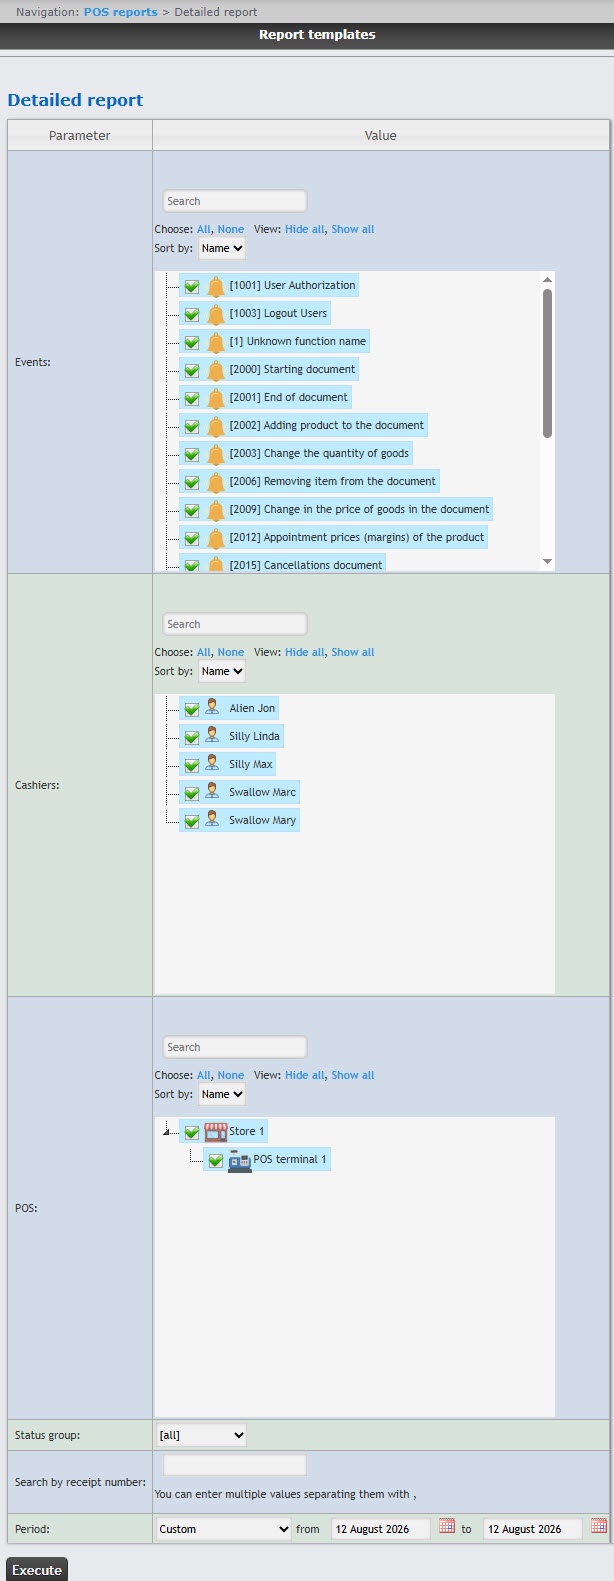
Task: Click the cashier icon for Swallow Mary
Action: pyautogui.click(x=212, y=819)
